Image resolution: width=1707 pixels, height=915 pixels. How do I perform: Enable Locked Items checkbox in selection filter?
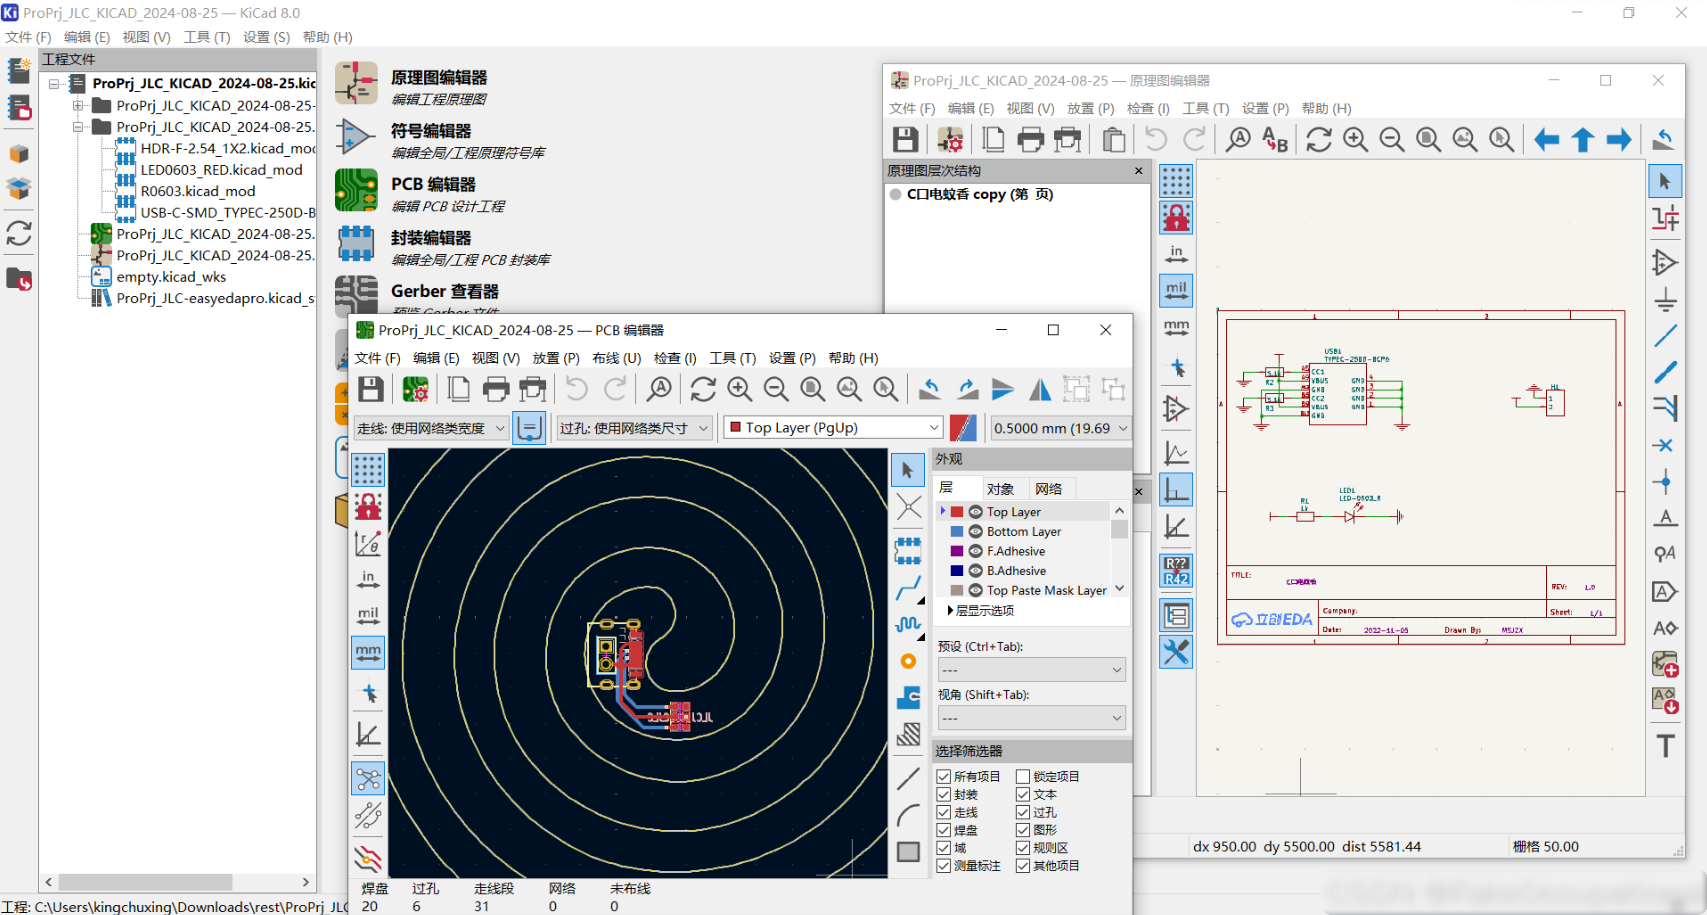tap(1023, 776)
